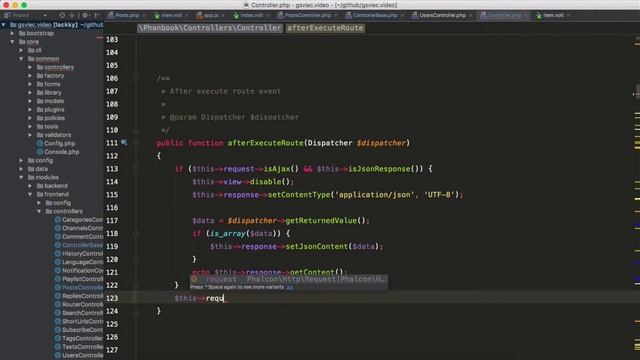Expand the validators folder
The width and height of the screenshot is (640, 360).
point(30,135)
